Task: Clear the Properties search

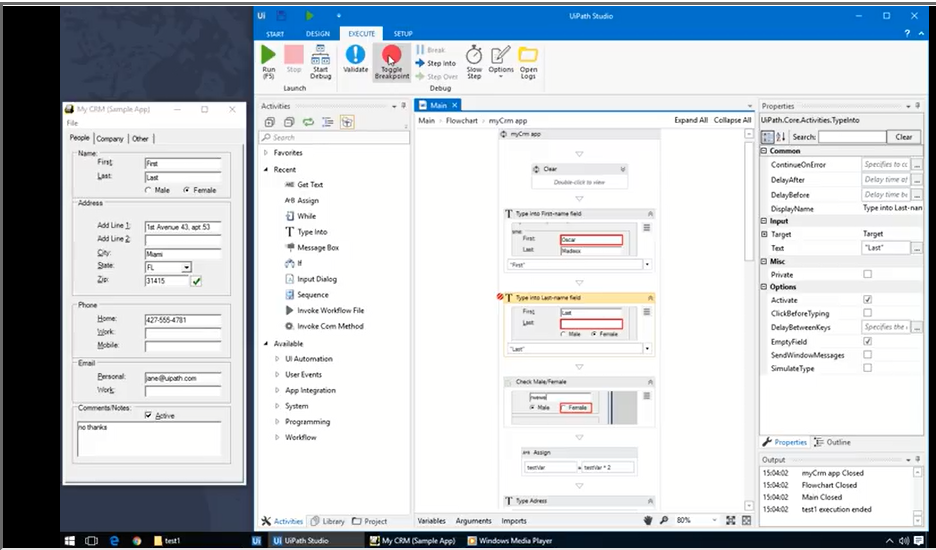Action: (x=903, y=137)
